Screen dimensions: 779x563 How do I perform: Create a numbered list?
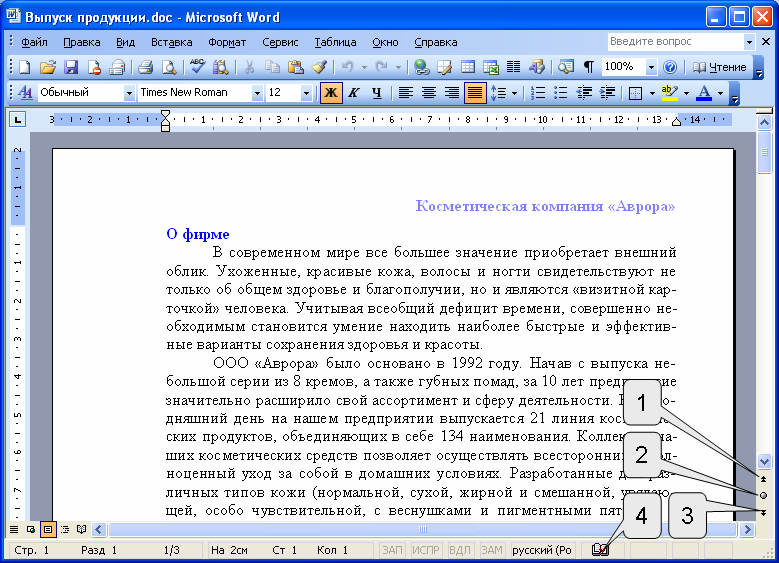click(538, 92)
